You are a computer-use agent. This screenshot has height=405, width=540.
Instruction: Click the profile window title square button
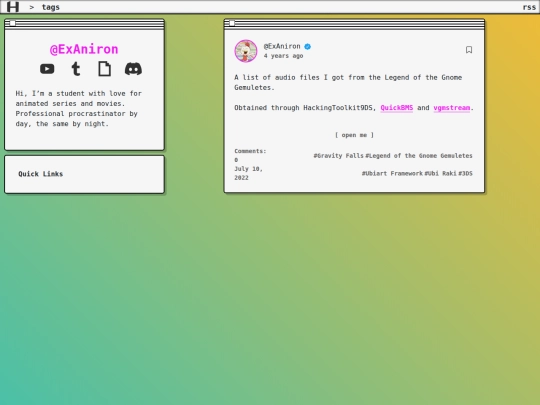tap(13, 23)
